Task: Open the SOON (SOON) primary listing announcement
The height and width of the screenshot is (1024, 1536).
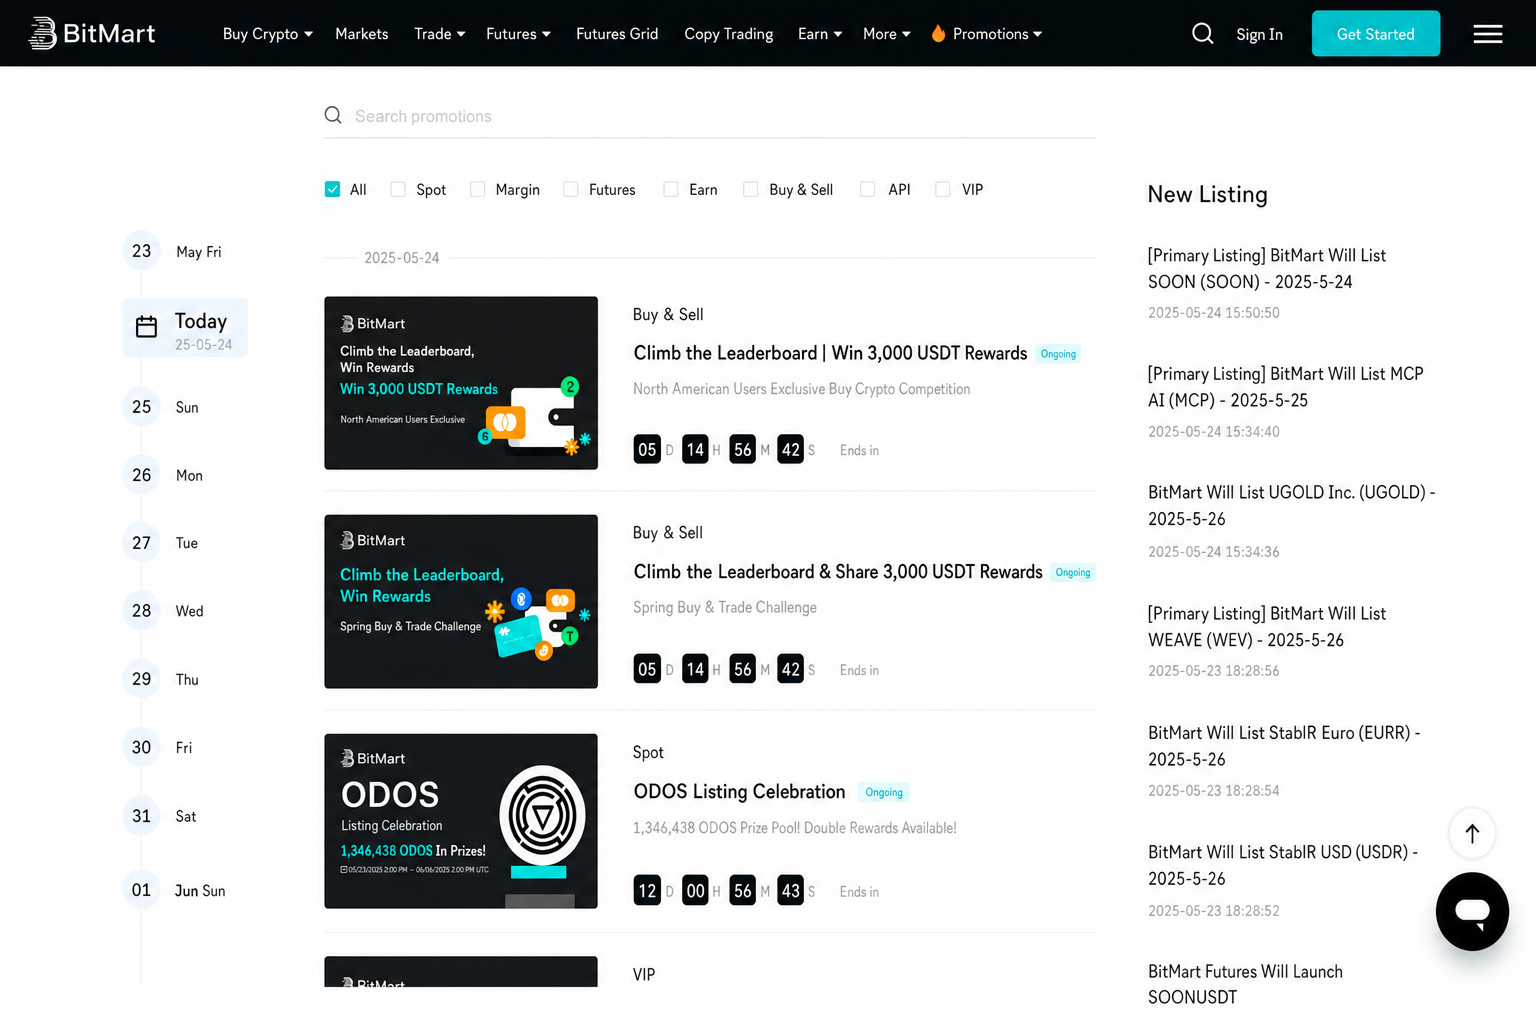Action: click(1267, 269)
